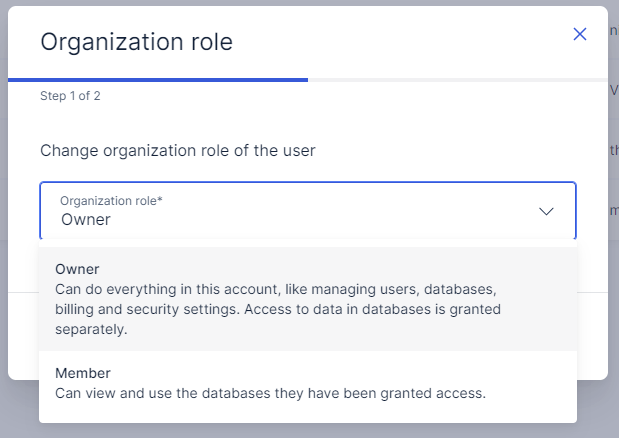Click the Owner description about managing users
This screenshot has height=438, width=619.
pos(275,289)
